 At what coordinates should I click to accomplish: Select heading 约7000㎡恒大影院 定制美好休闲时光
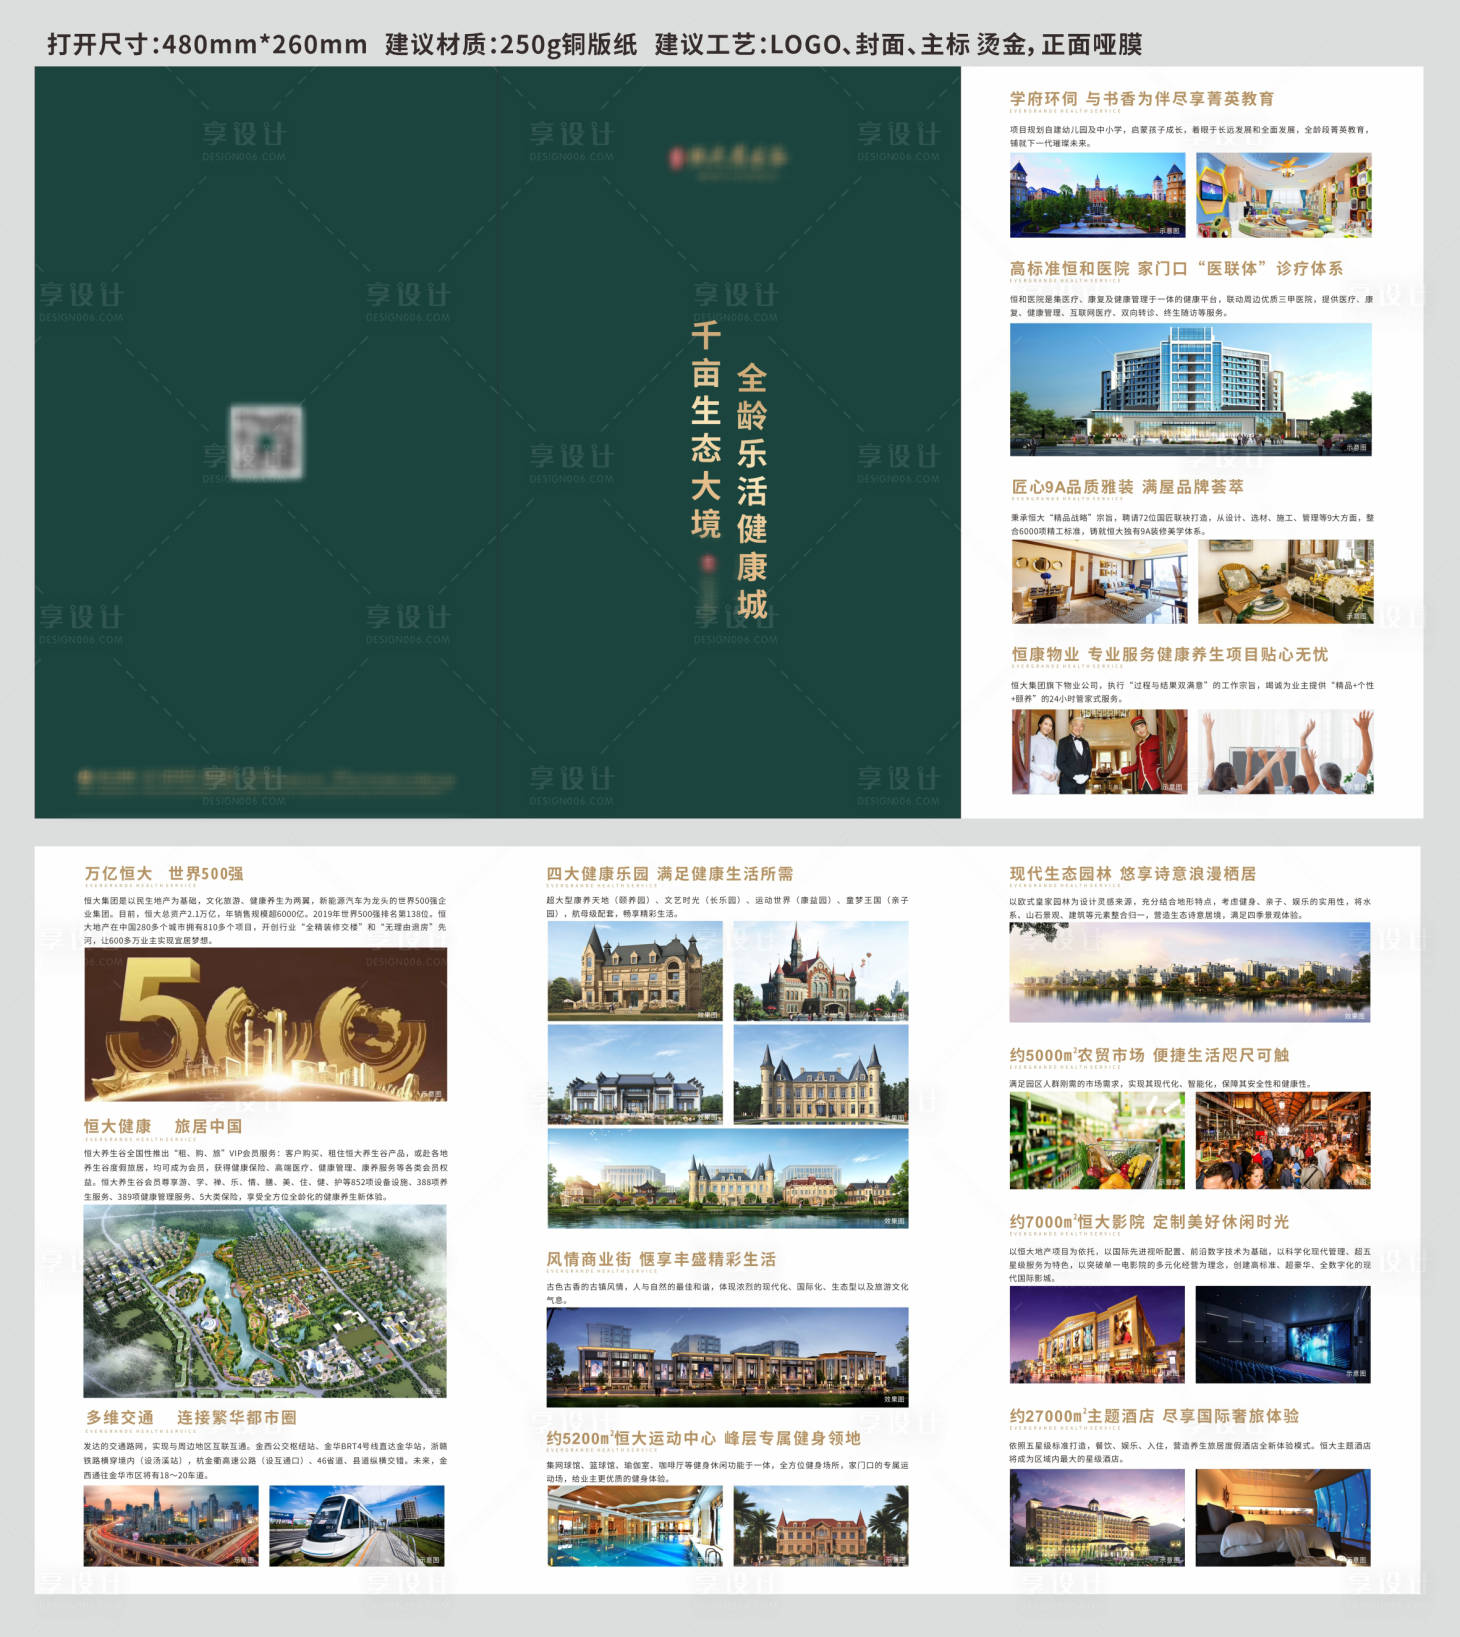1149,1221
